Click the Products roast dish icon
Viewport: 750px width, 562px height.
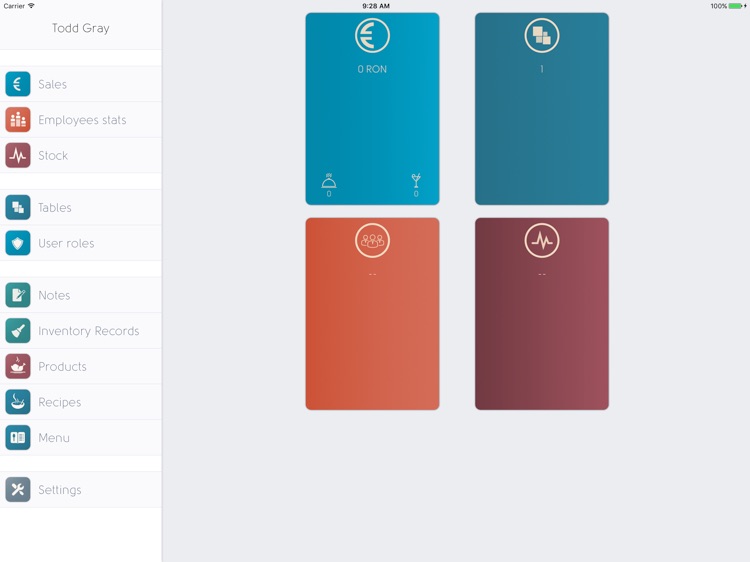18,366
